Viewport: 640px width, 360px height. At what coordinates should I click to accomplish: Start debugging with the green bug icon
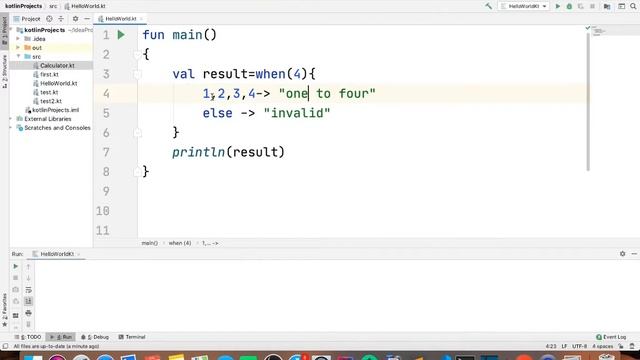pos(569,6)
